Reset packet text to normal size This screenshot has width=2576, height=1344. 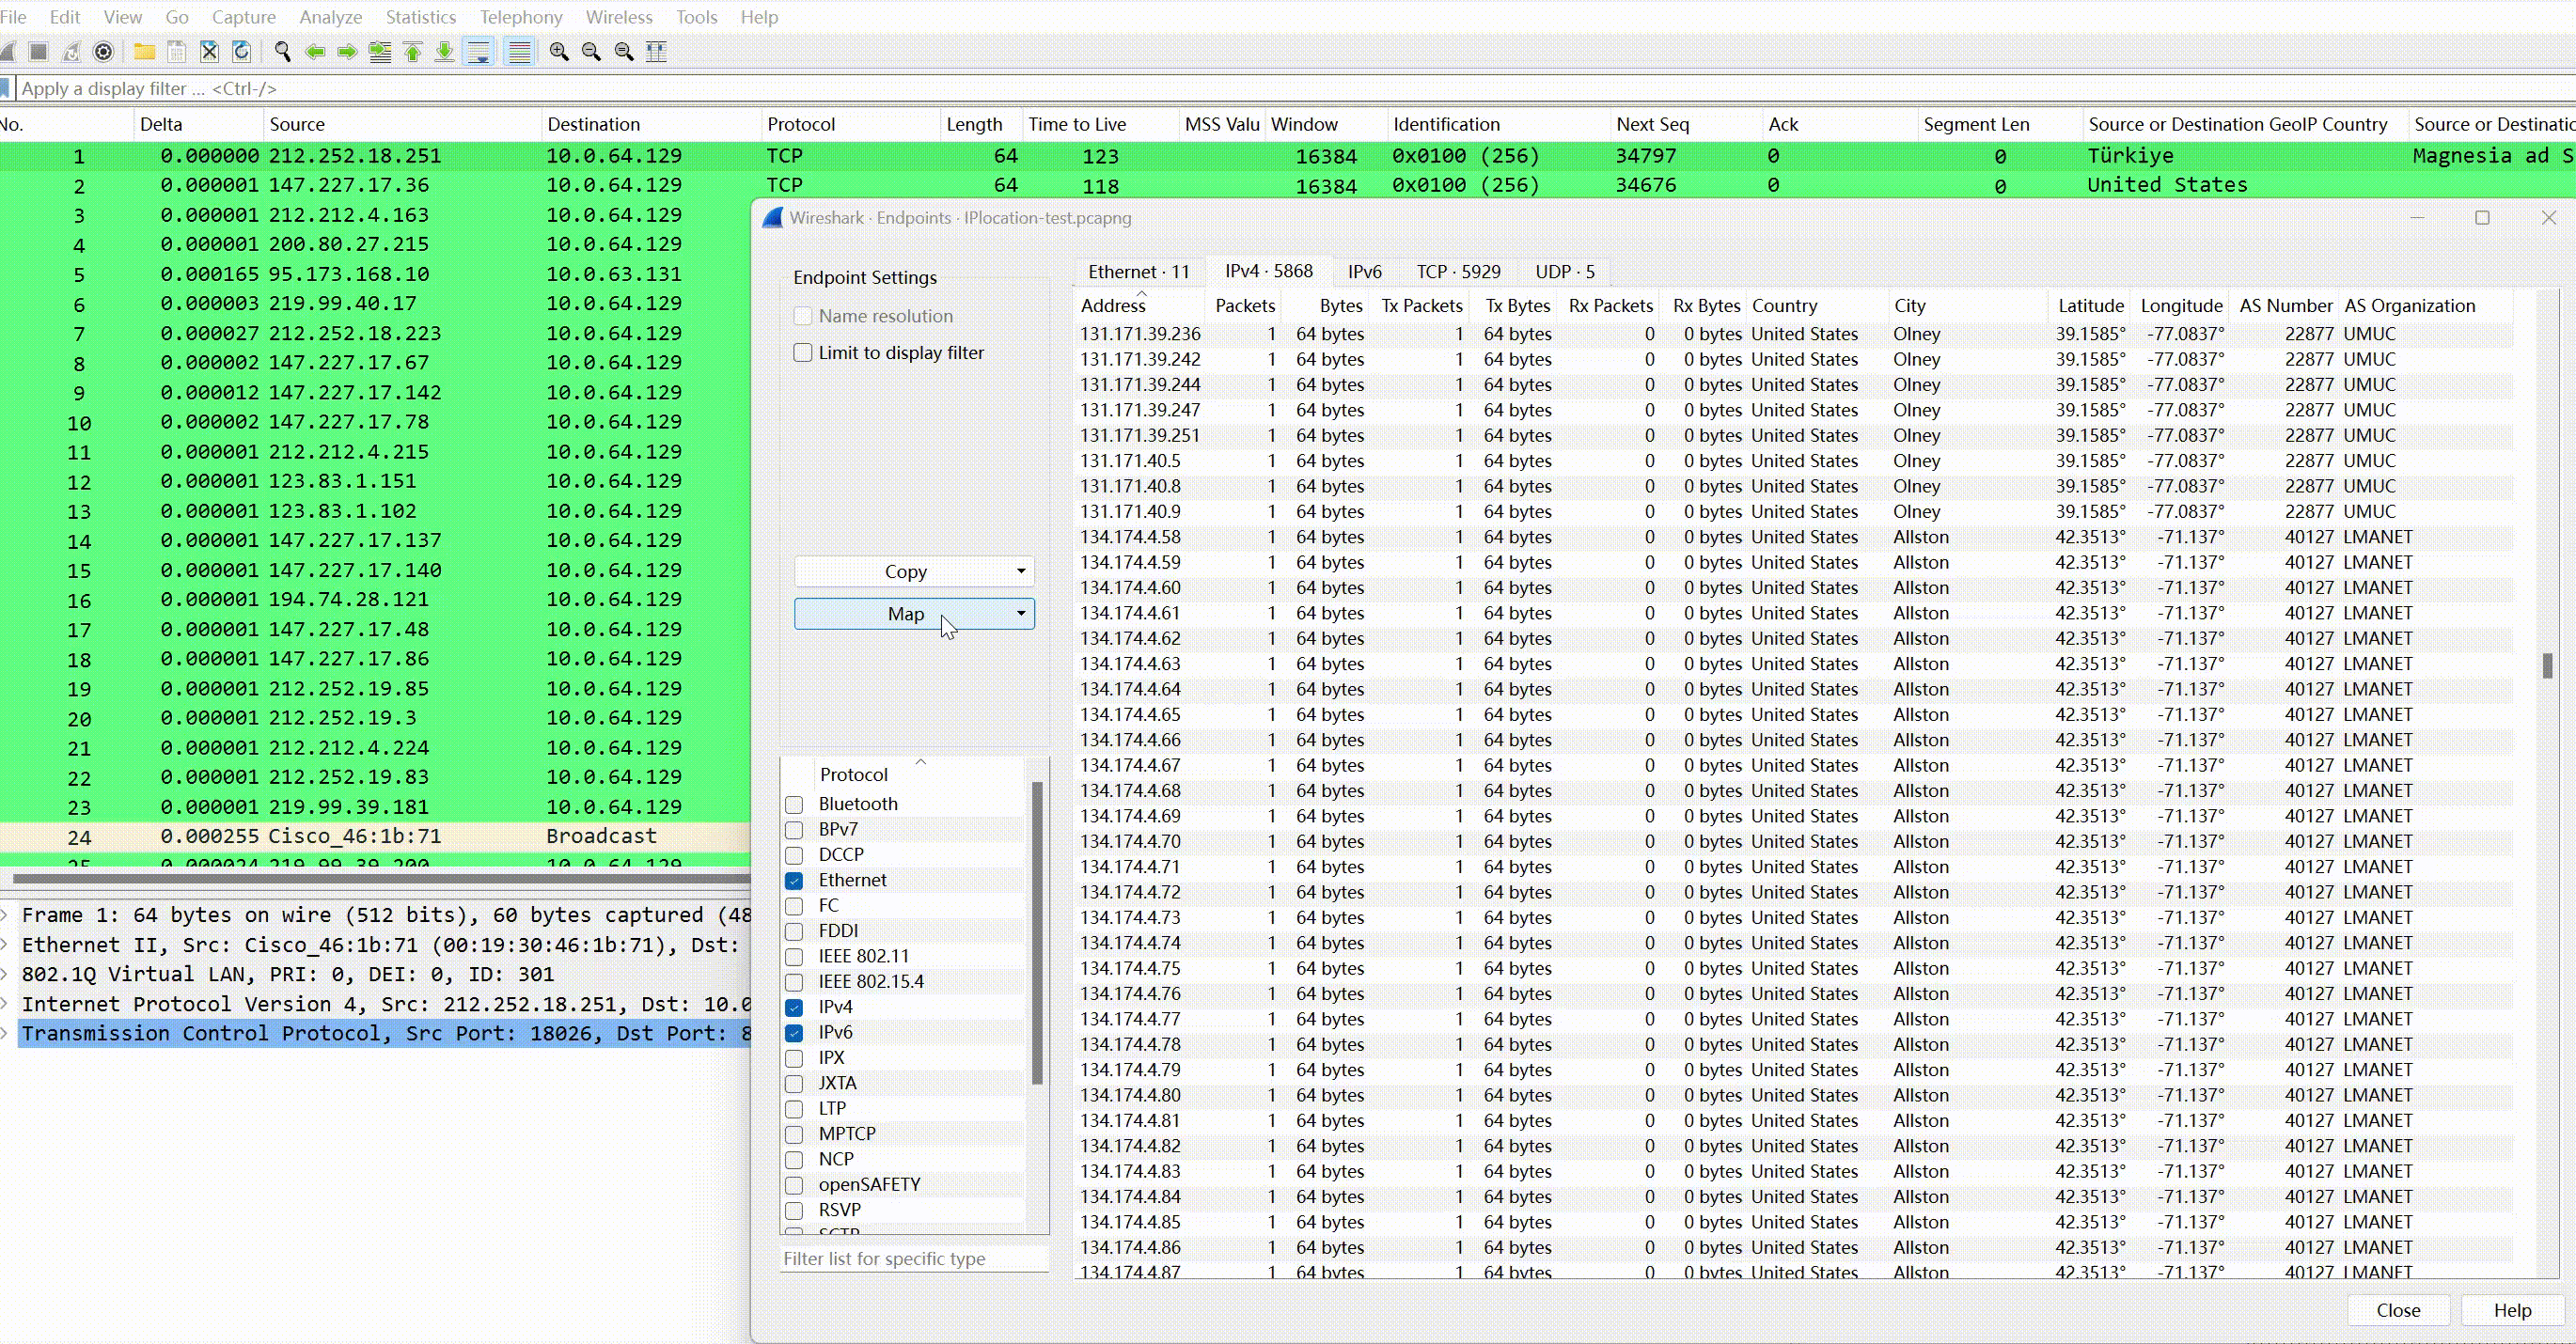coord(624,52)
